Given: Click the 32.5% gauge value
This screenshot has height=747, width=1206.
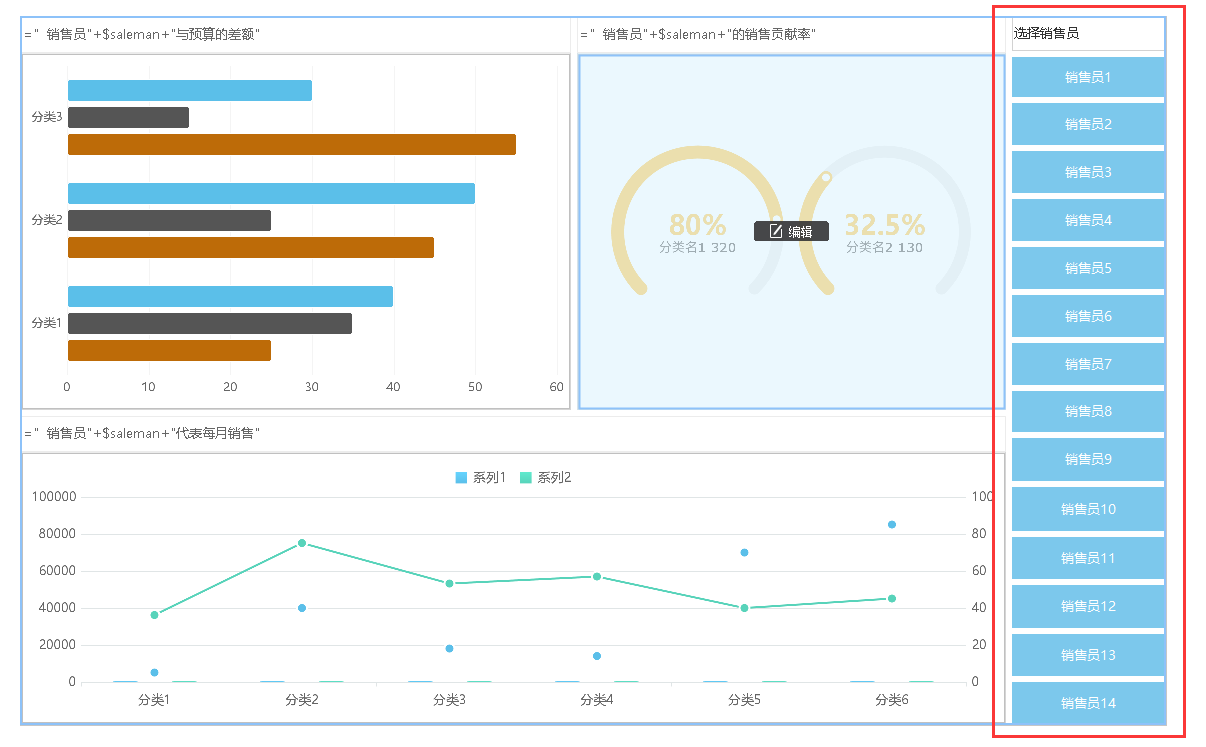Looking at the screenshot, I should [885, 225].
